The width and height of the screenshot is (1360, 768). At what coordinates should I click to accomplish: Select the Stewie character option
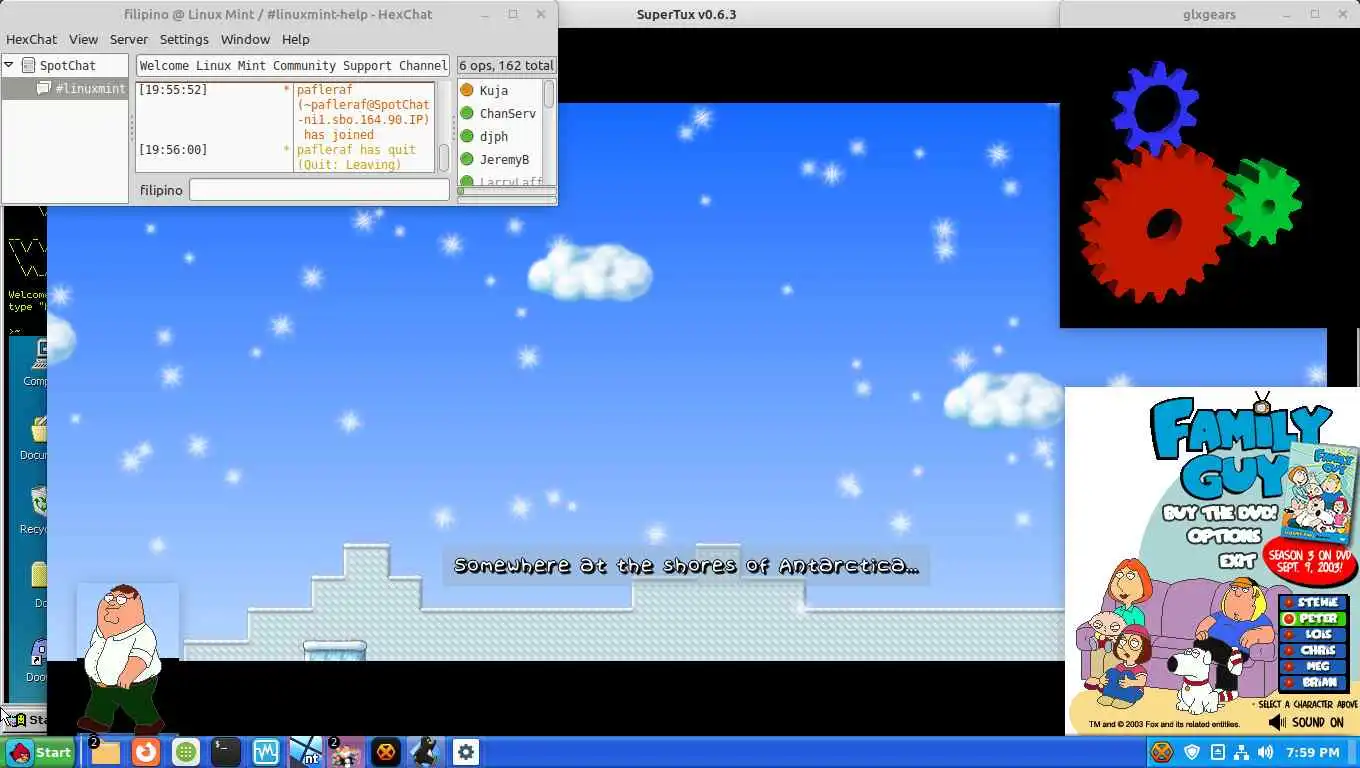pos(1313,602)
